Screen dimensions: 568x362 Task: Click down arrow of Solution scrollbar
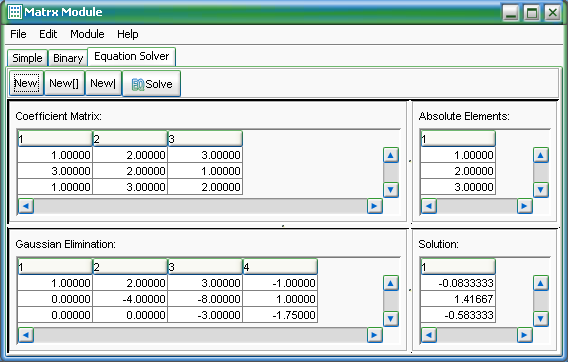[x=540, y=319]
